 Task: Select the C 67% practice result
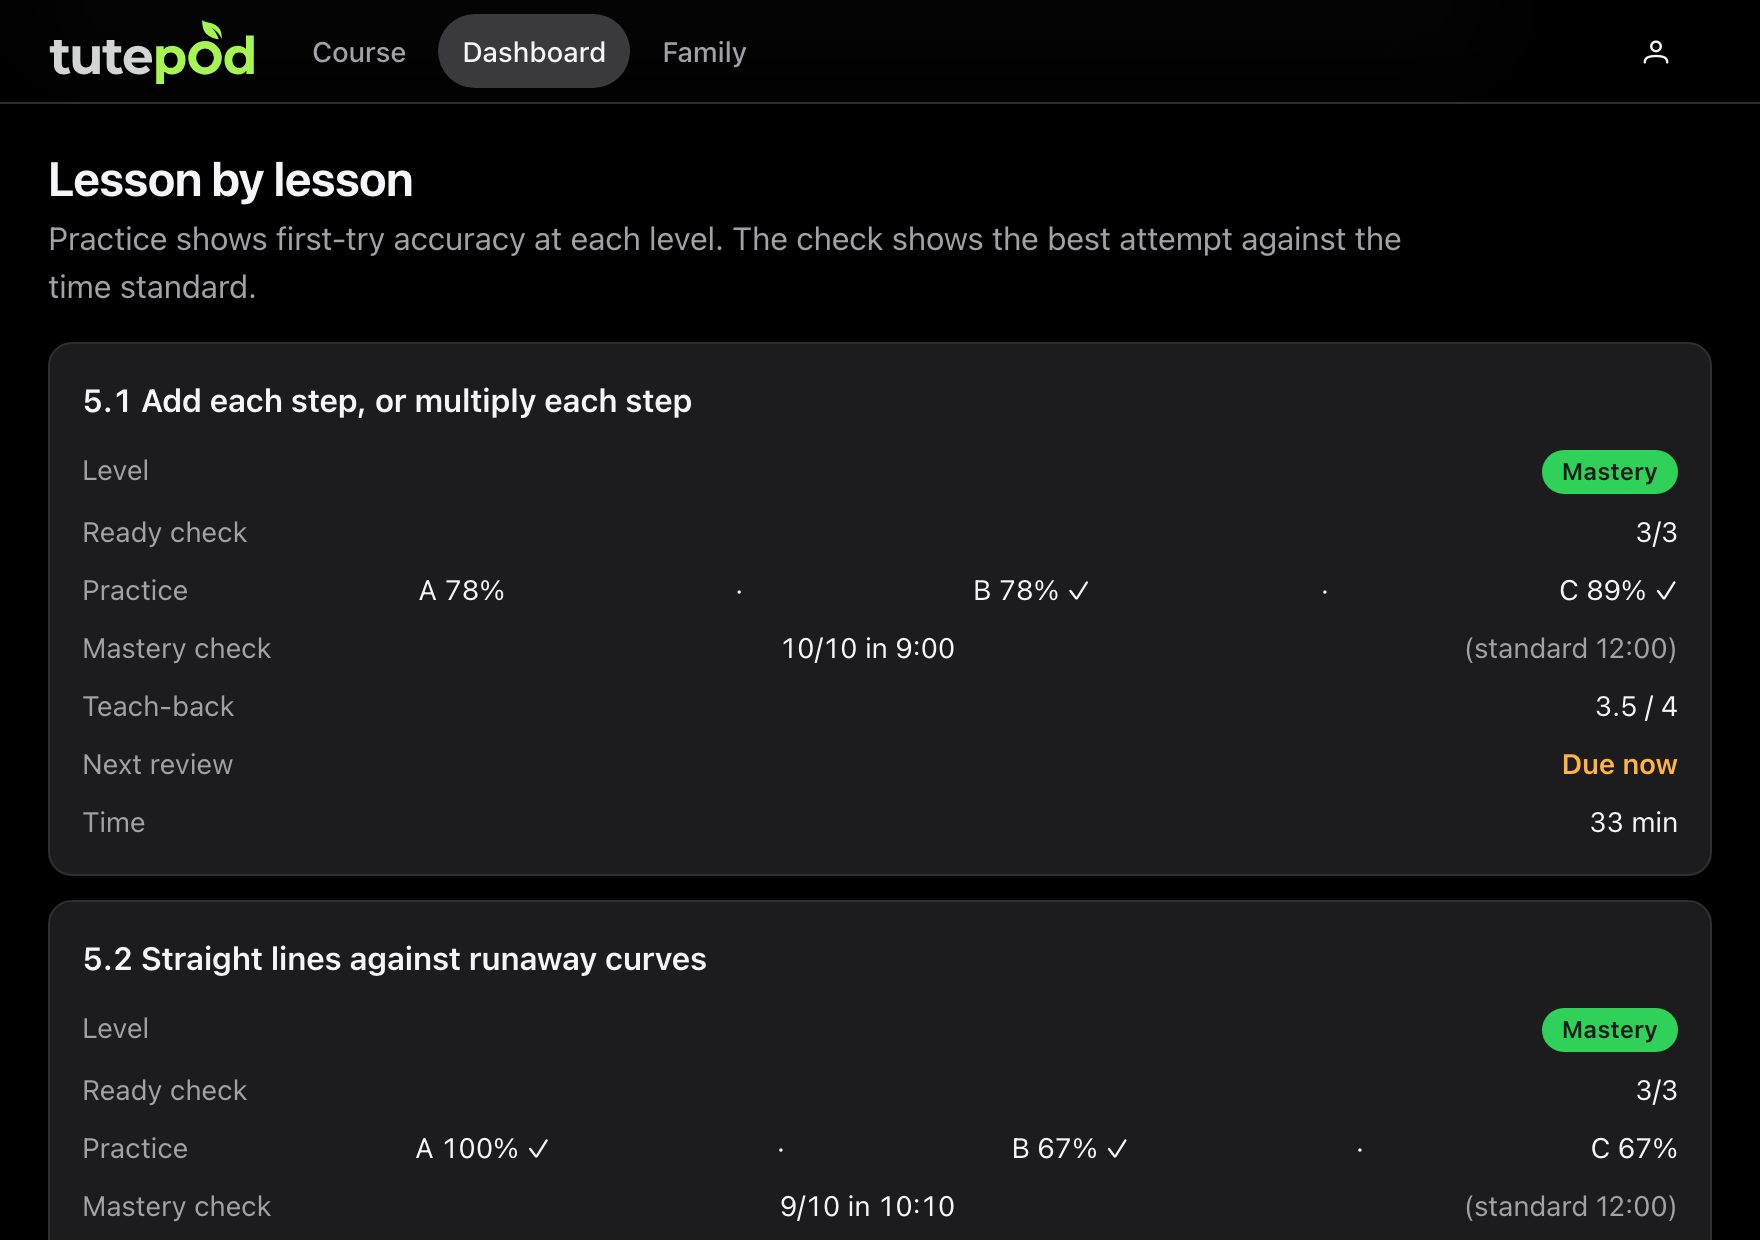pyautogui.click(x=1634, y=1149)
